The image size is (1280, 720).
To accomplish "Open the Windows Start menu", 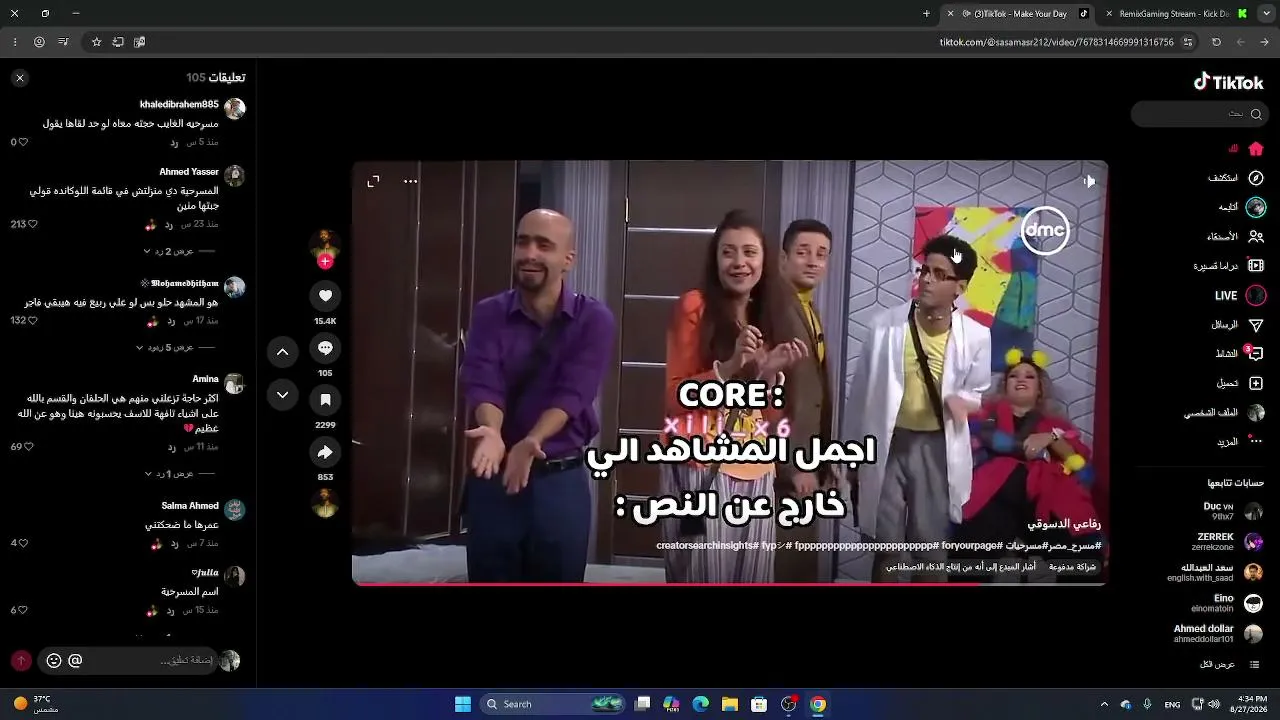I will 463,704.
